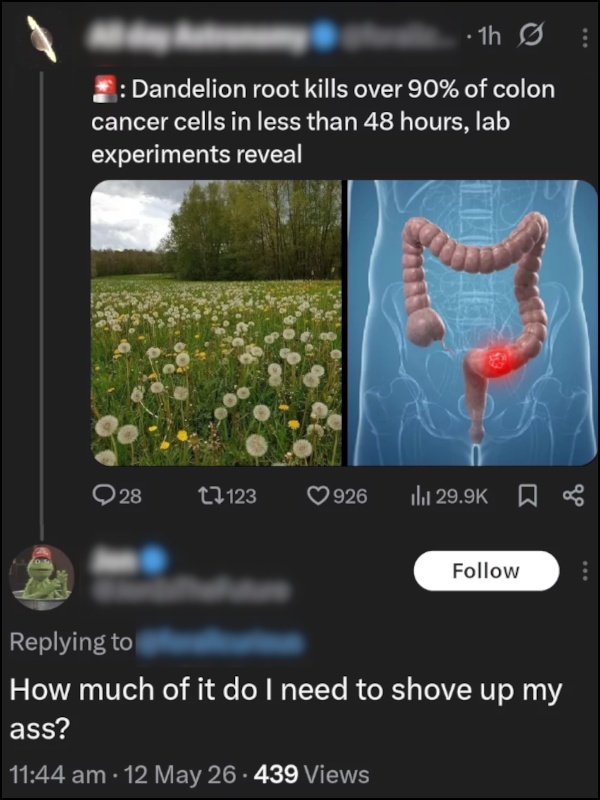Open the frog avatar profile picture
This screenshot has height=800, width=600.
click(x=42, y=577)
